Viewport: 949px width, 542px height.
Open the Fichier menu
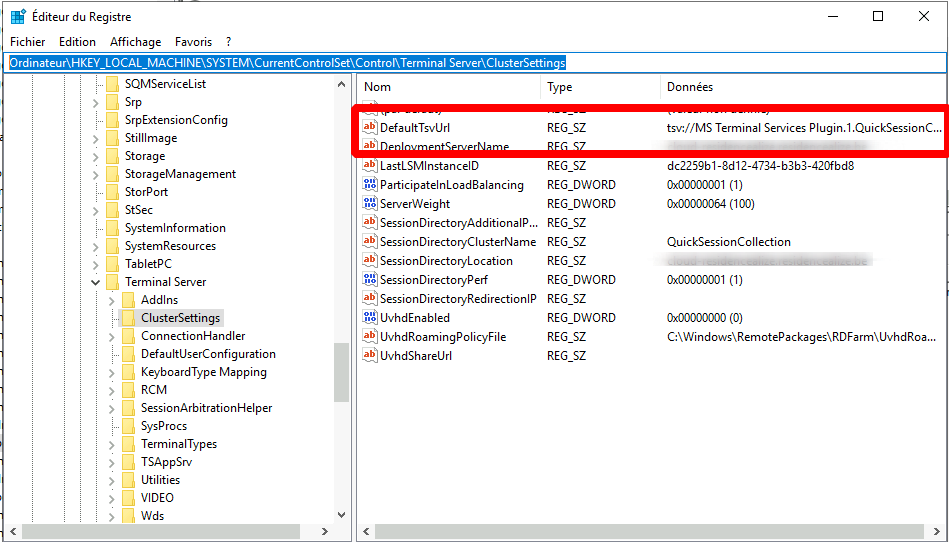coord(28,42)
